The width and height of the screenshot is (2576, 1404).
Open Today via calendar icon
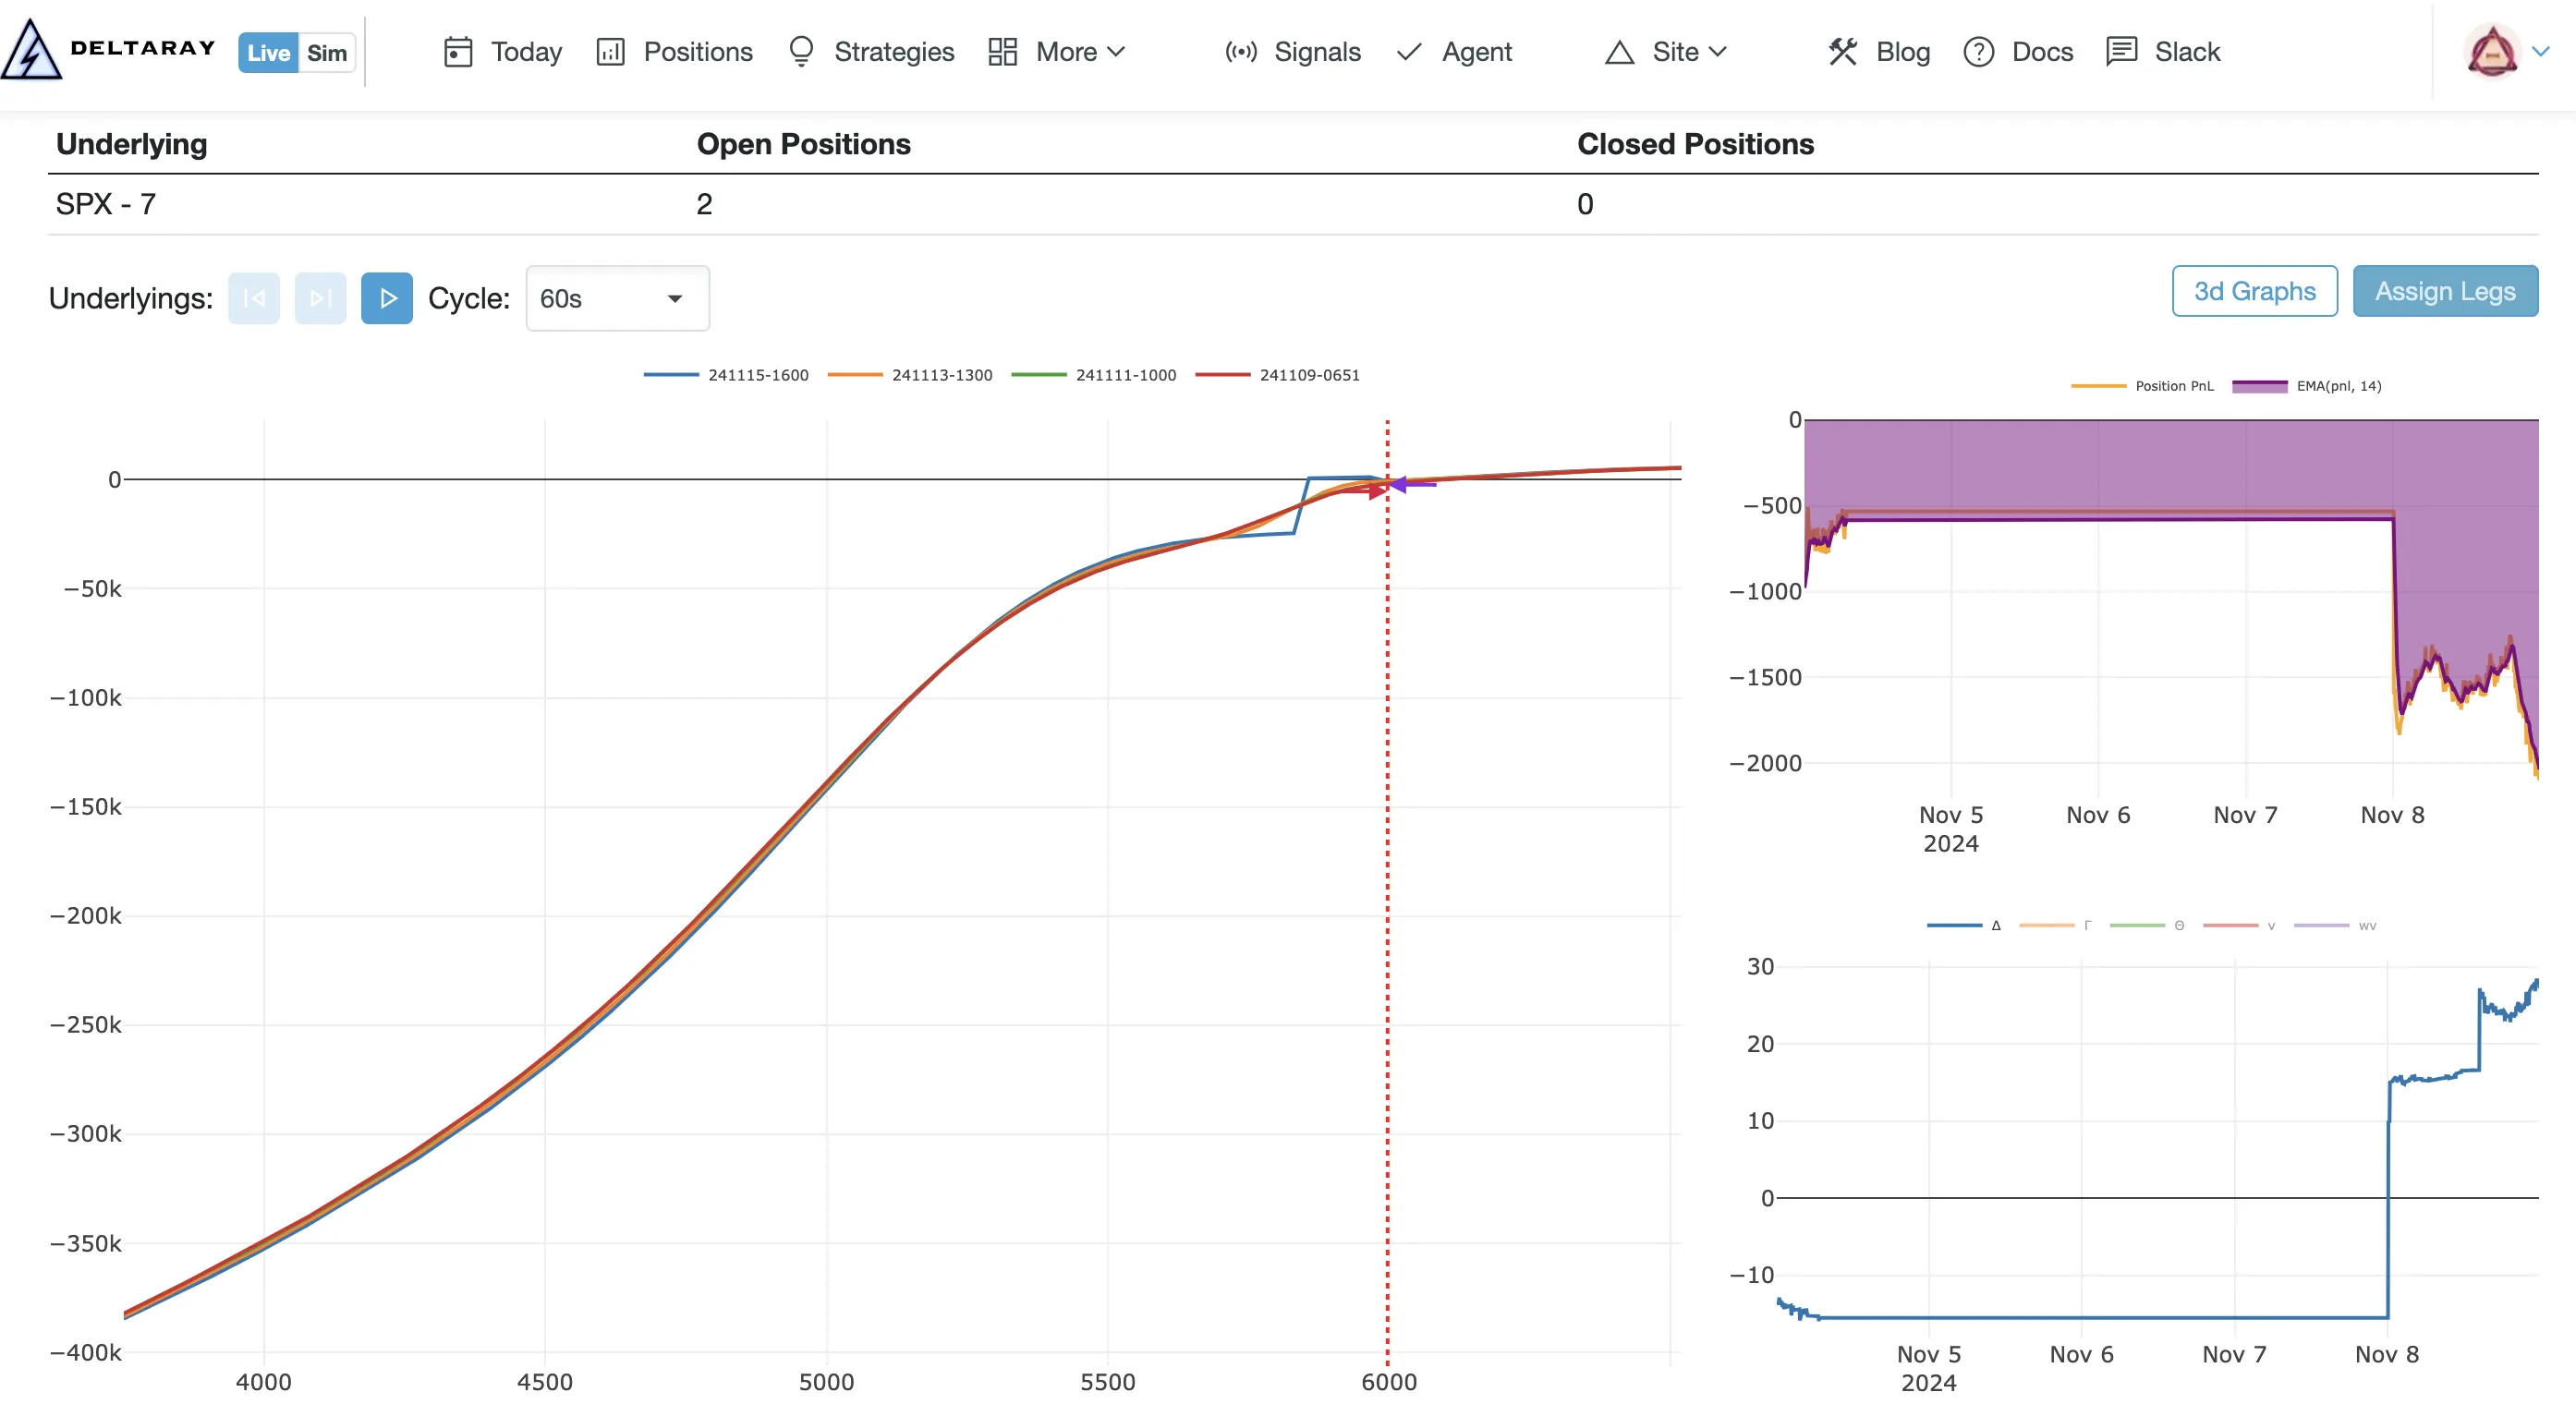457,52
